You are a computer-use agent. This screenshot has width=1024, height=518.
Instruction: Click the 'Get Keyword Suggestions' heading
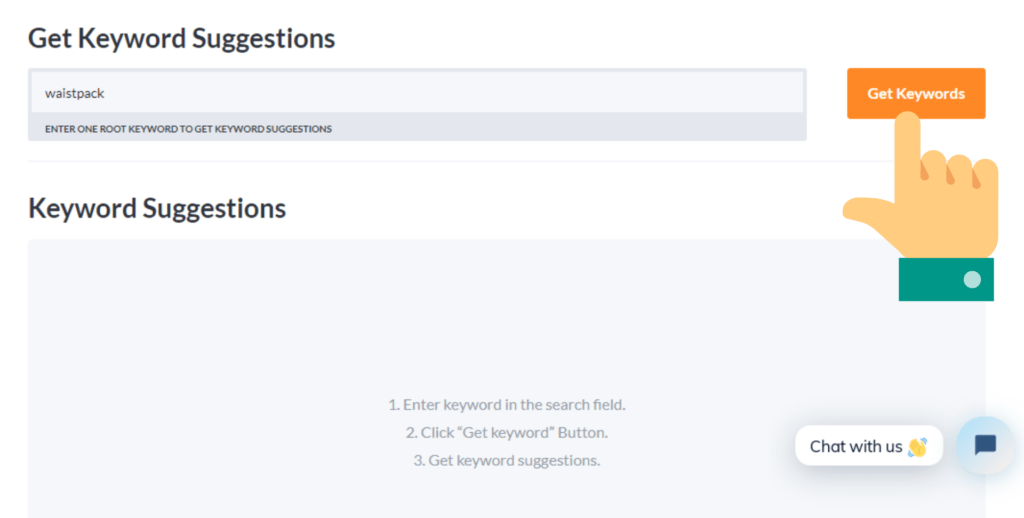(181, 38)
